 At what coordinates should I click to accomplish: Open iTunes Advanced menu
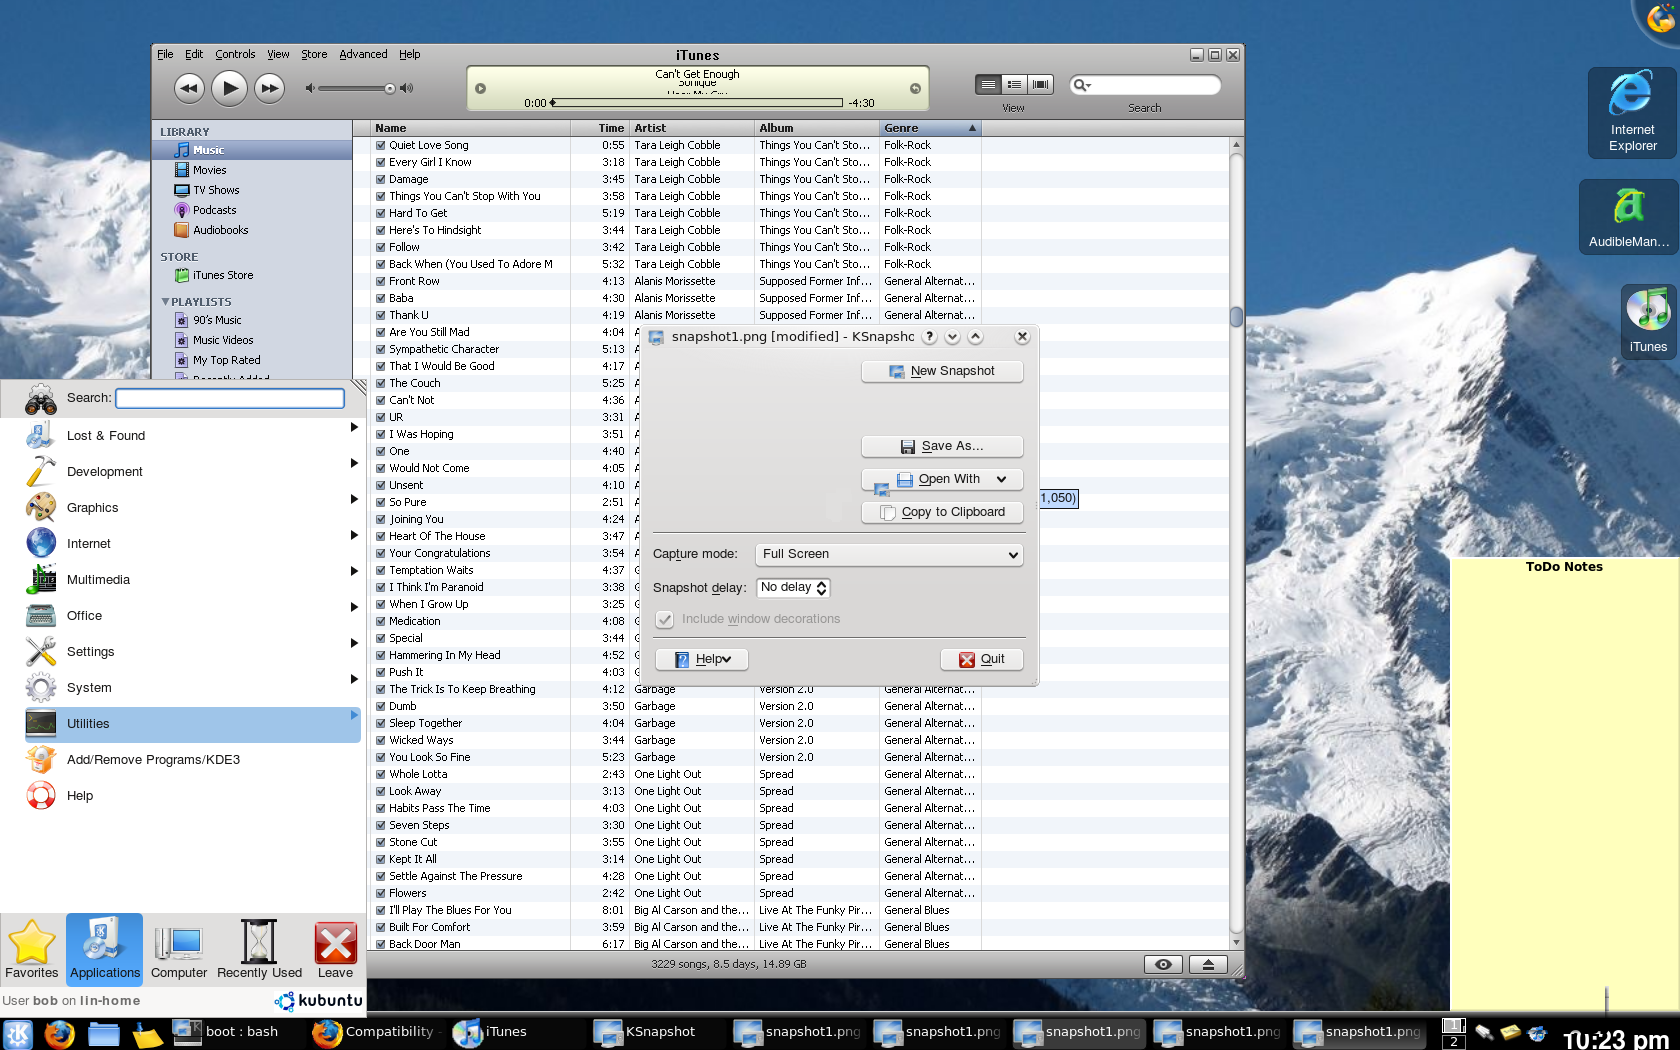(x=363, y=54)
